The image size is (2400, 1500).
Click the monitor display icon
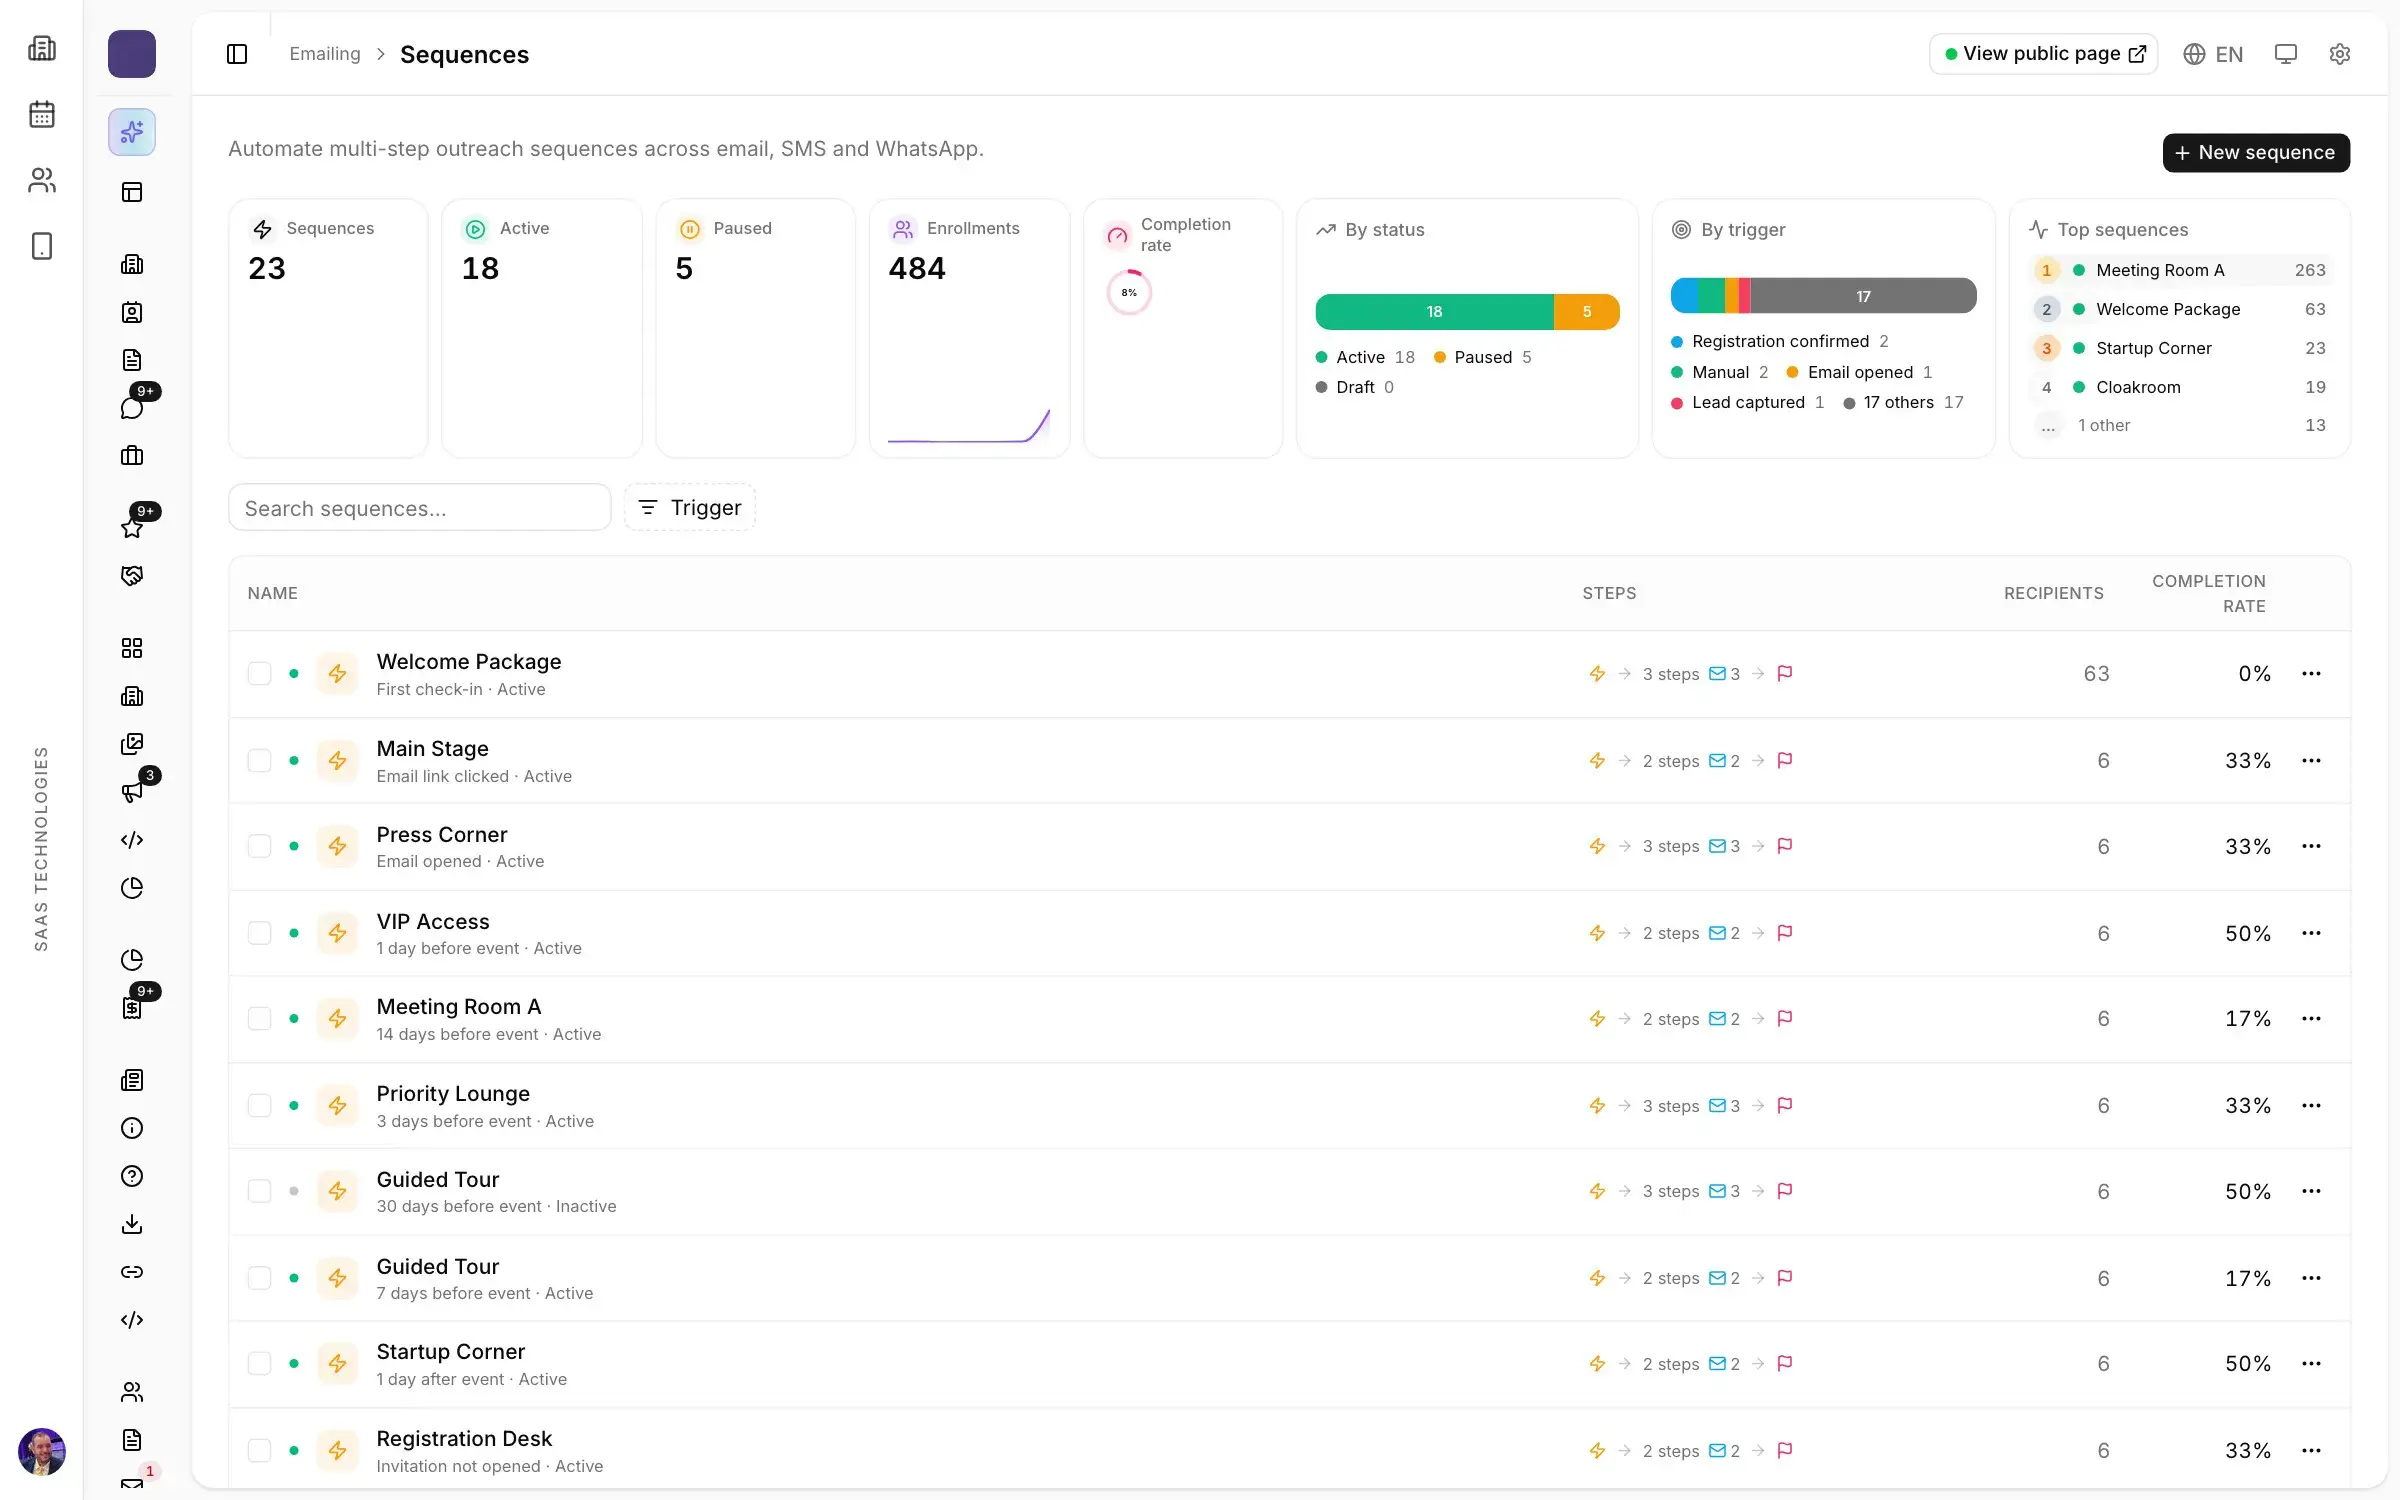click(x=2285, y=54)
